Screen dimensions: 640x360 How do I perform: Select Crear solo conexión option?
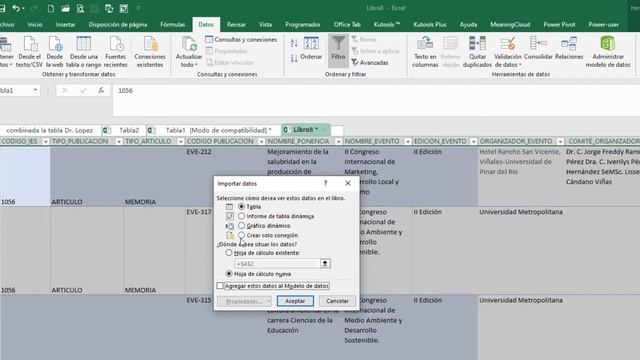[242, 235]
